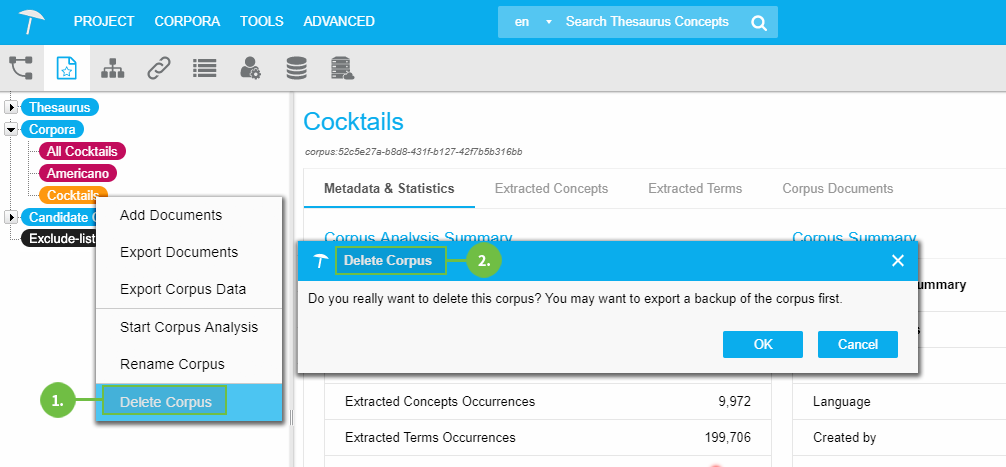Click the search magnifier icon

pyautogui.click(x=759, y=22)
